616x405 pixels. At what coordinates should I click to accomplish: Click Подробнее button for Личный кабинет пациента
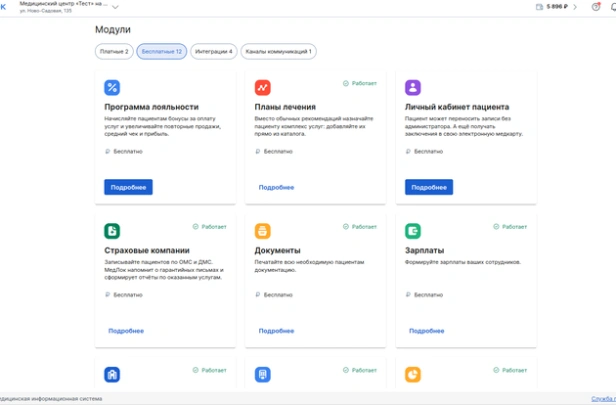pyautogui.click(x=428, y=187)
